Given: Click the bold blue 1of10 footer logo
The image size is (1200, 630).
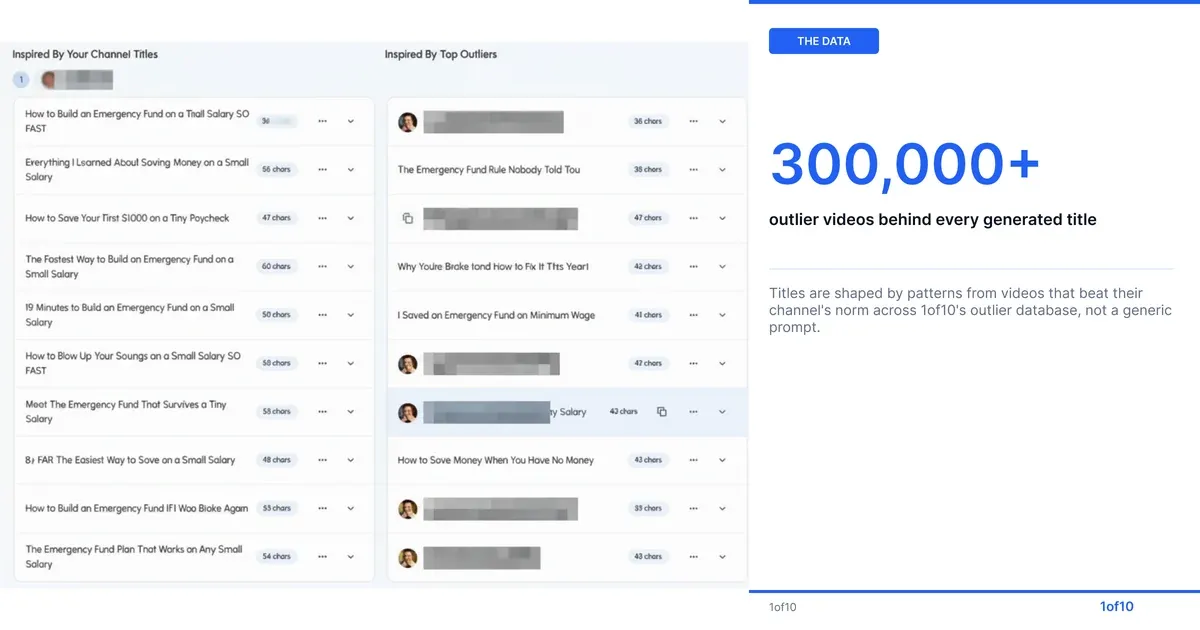Looking at the screenshot, I should (1117, 606).
